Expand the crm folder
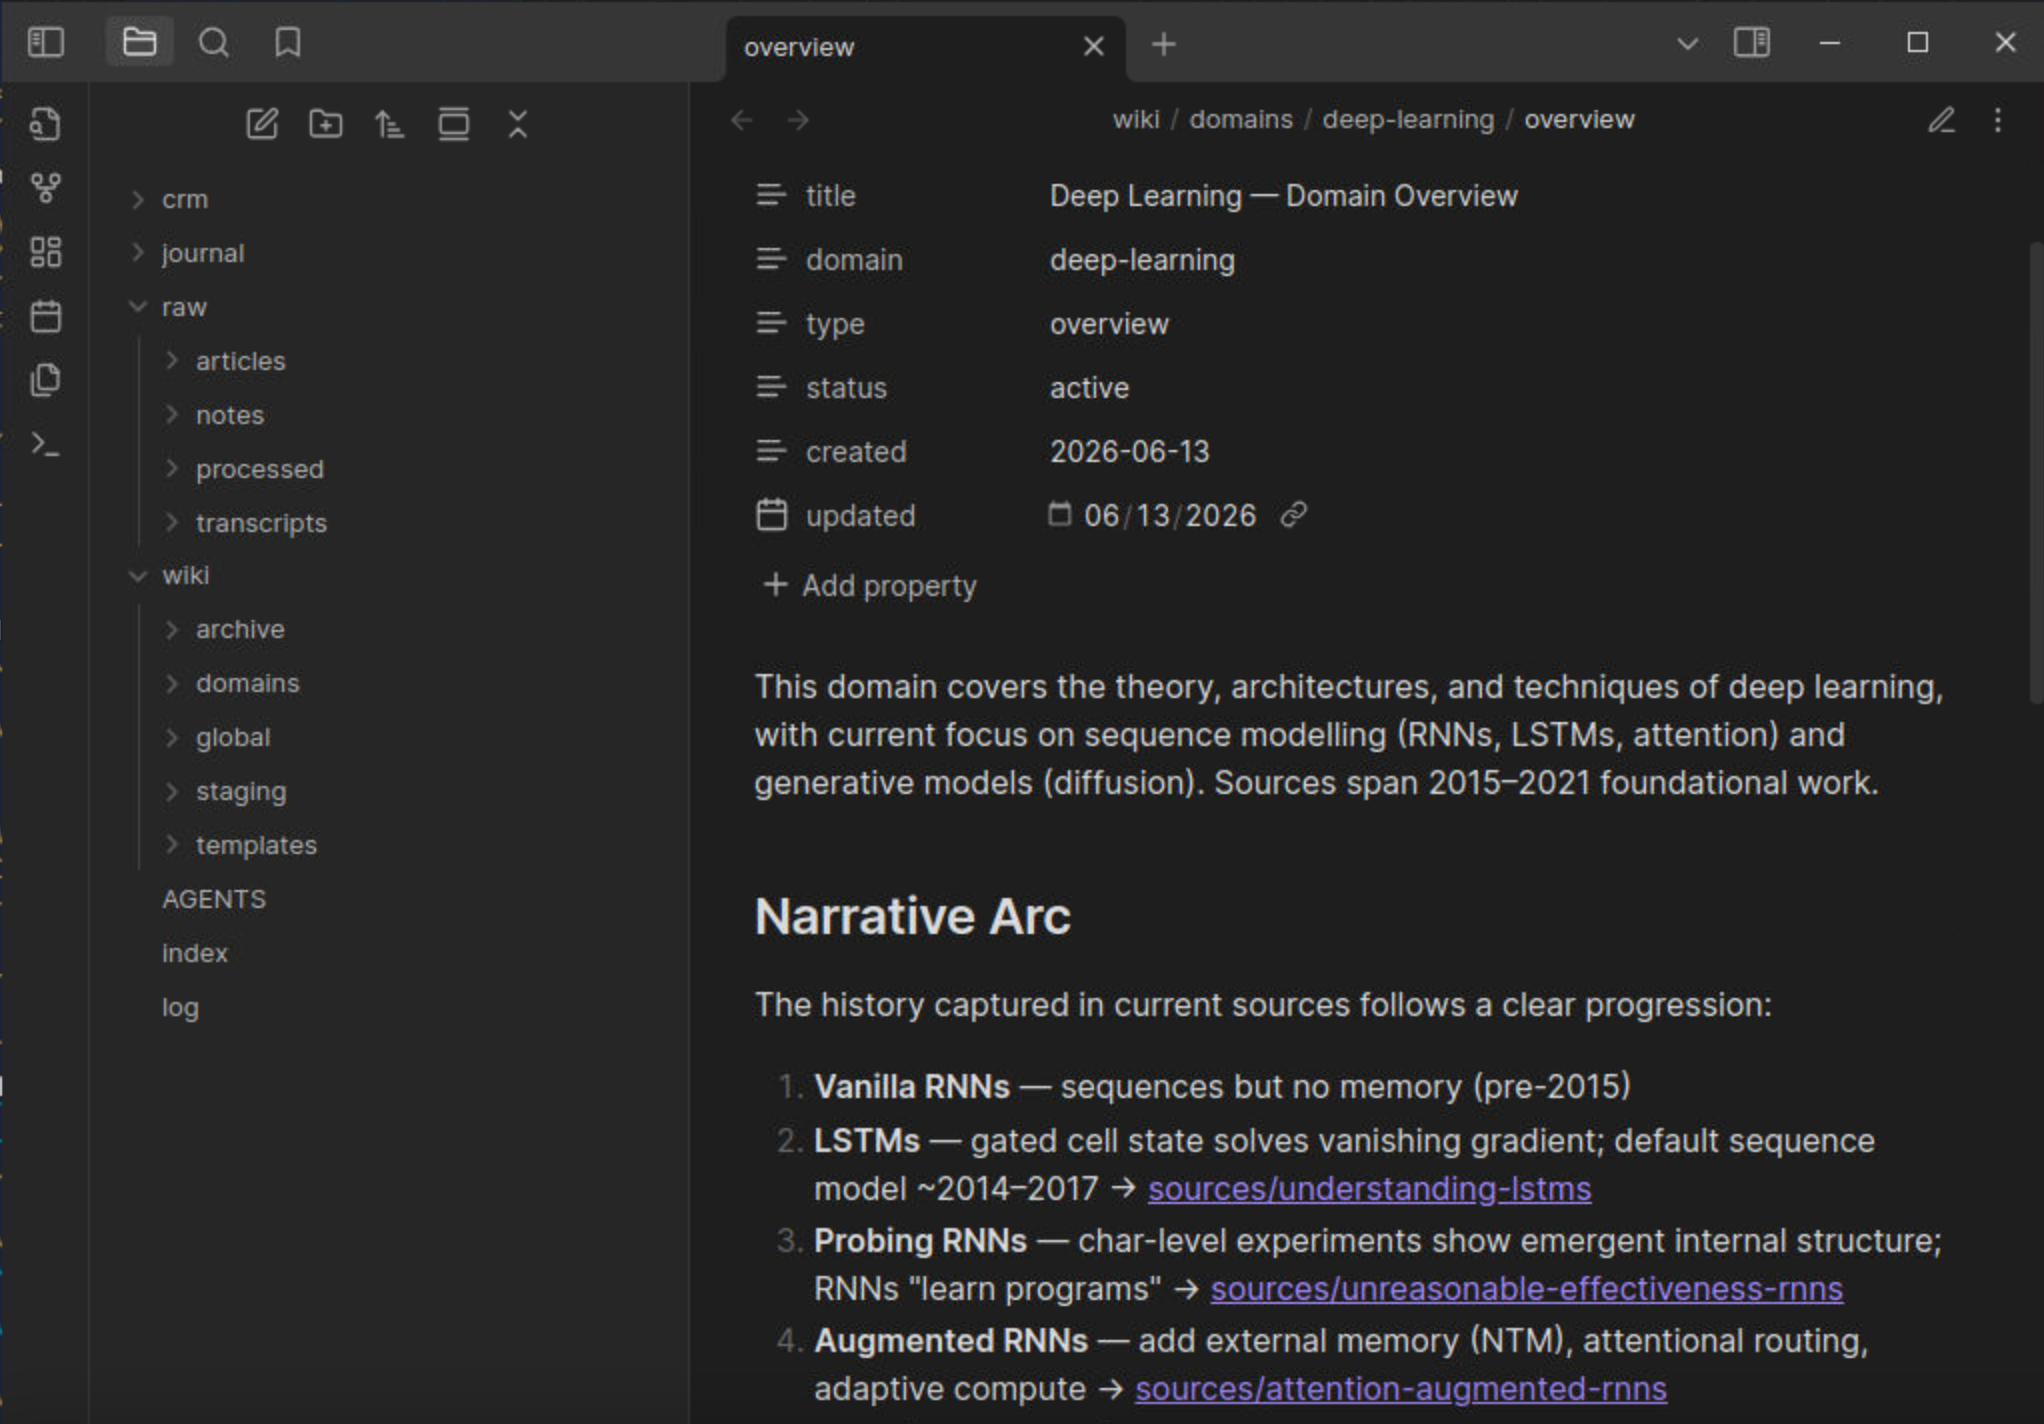Image resolution: width=2044 pixels, height=1424 pixels. tap(185, 199)
